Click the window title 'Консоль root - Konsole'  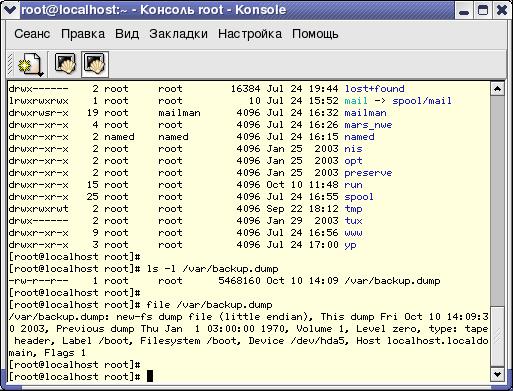click(x=213, y=10)
